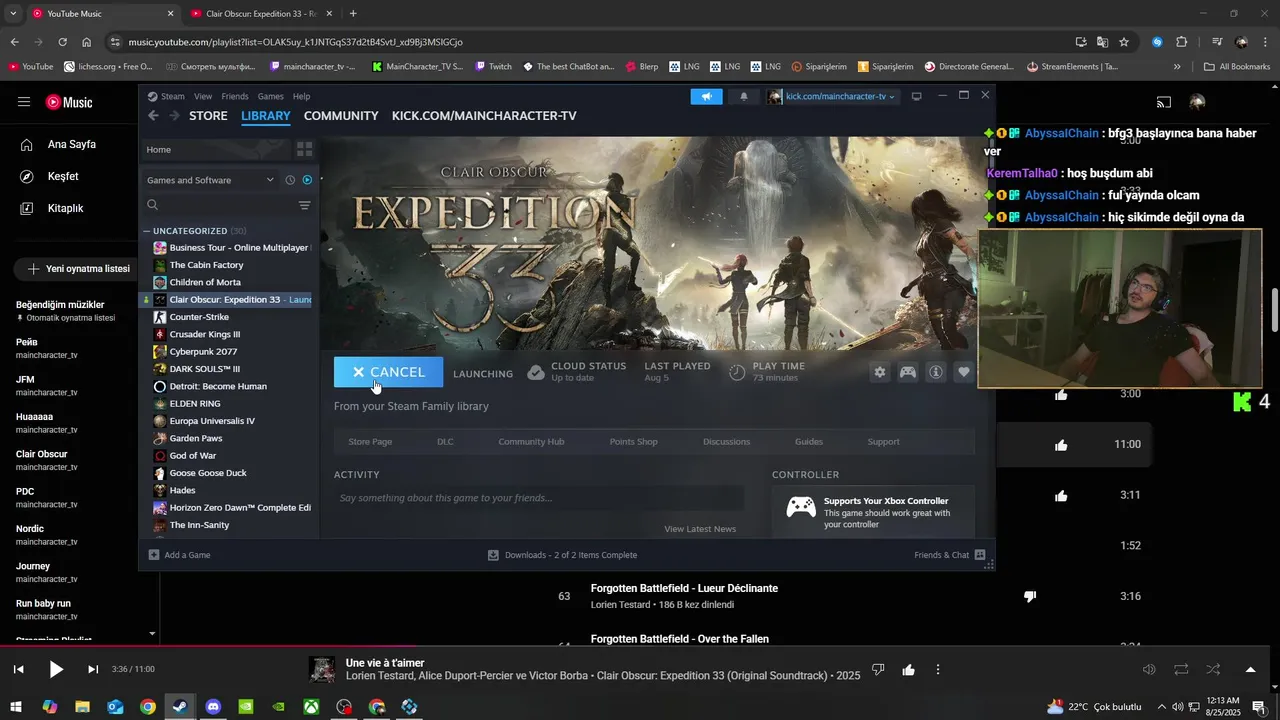This screenshot has width=1280, height=720.
Task: Open YouTube Music hamburger menu
Action: pyautogui.click(x=24, y=102)
